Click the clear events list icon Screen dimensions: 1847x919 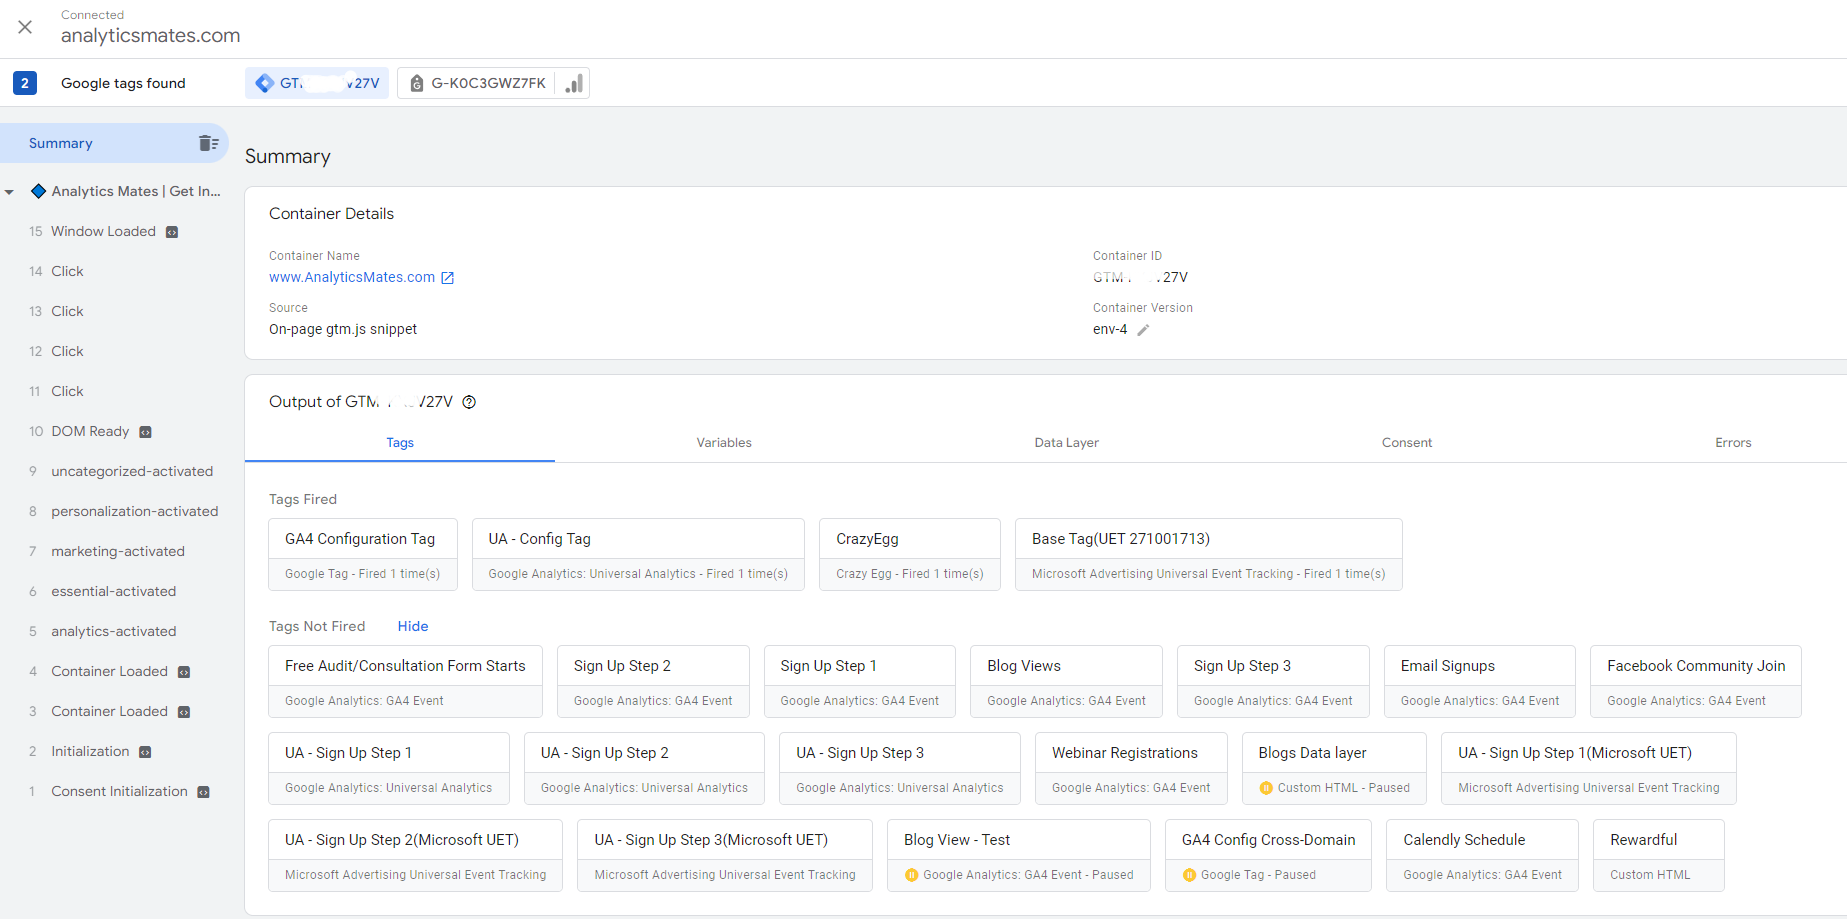coord(208,143)
